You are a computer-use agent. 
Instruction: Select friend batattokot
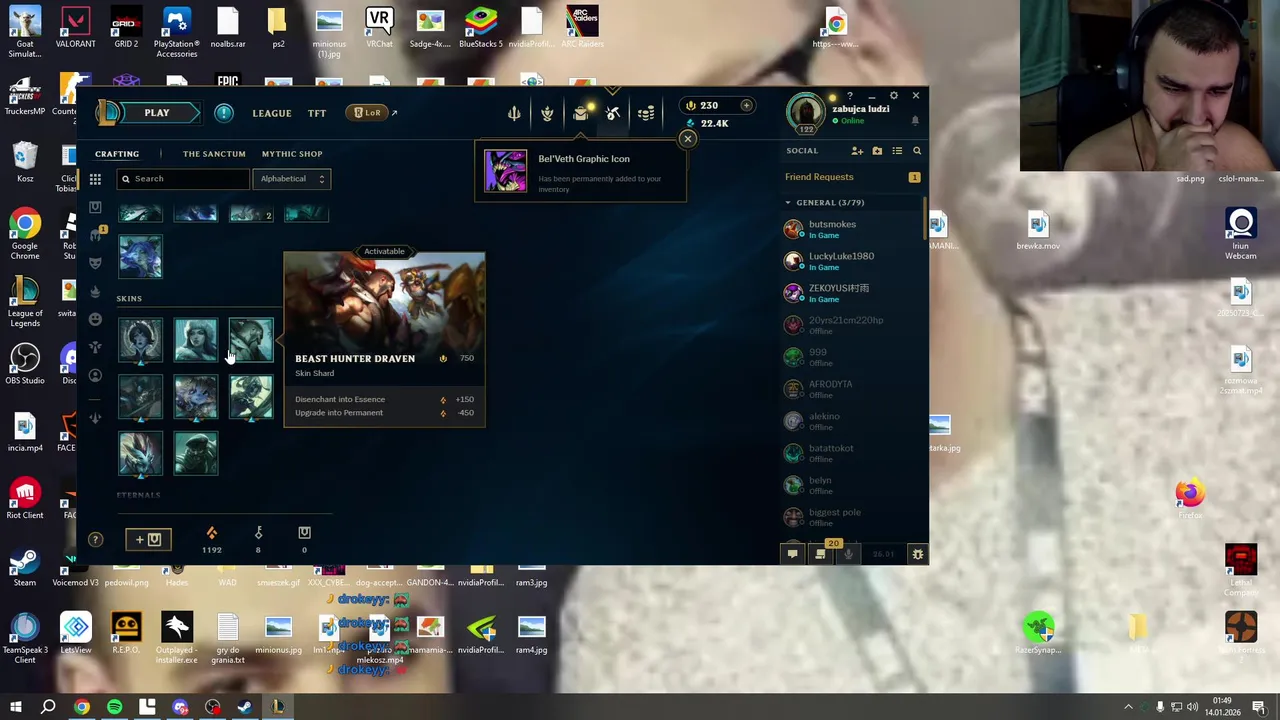click(x=852, y=453)
